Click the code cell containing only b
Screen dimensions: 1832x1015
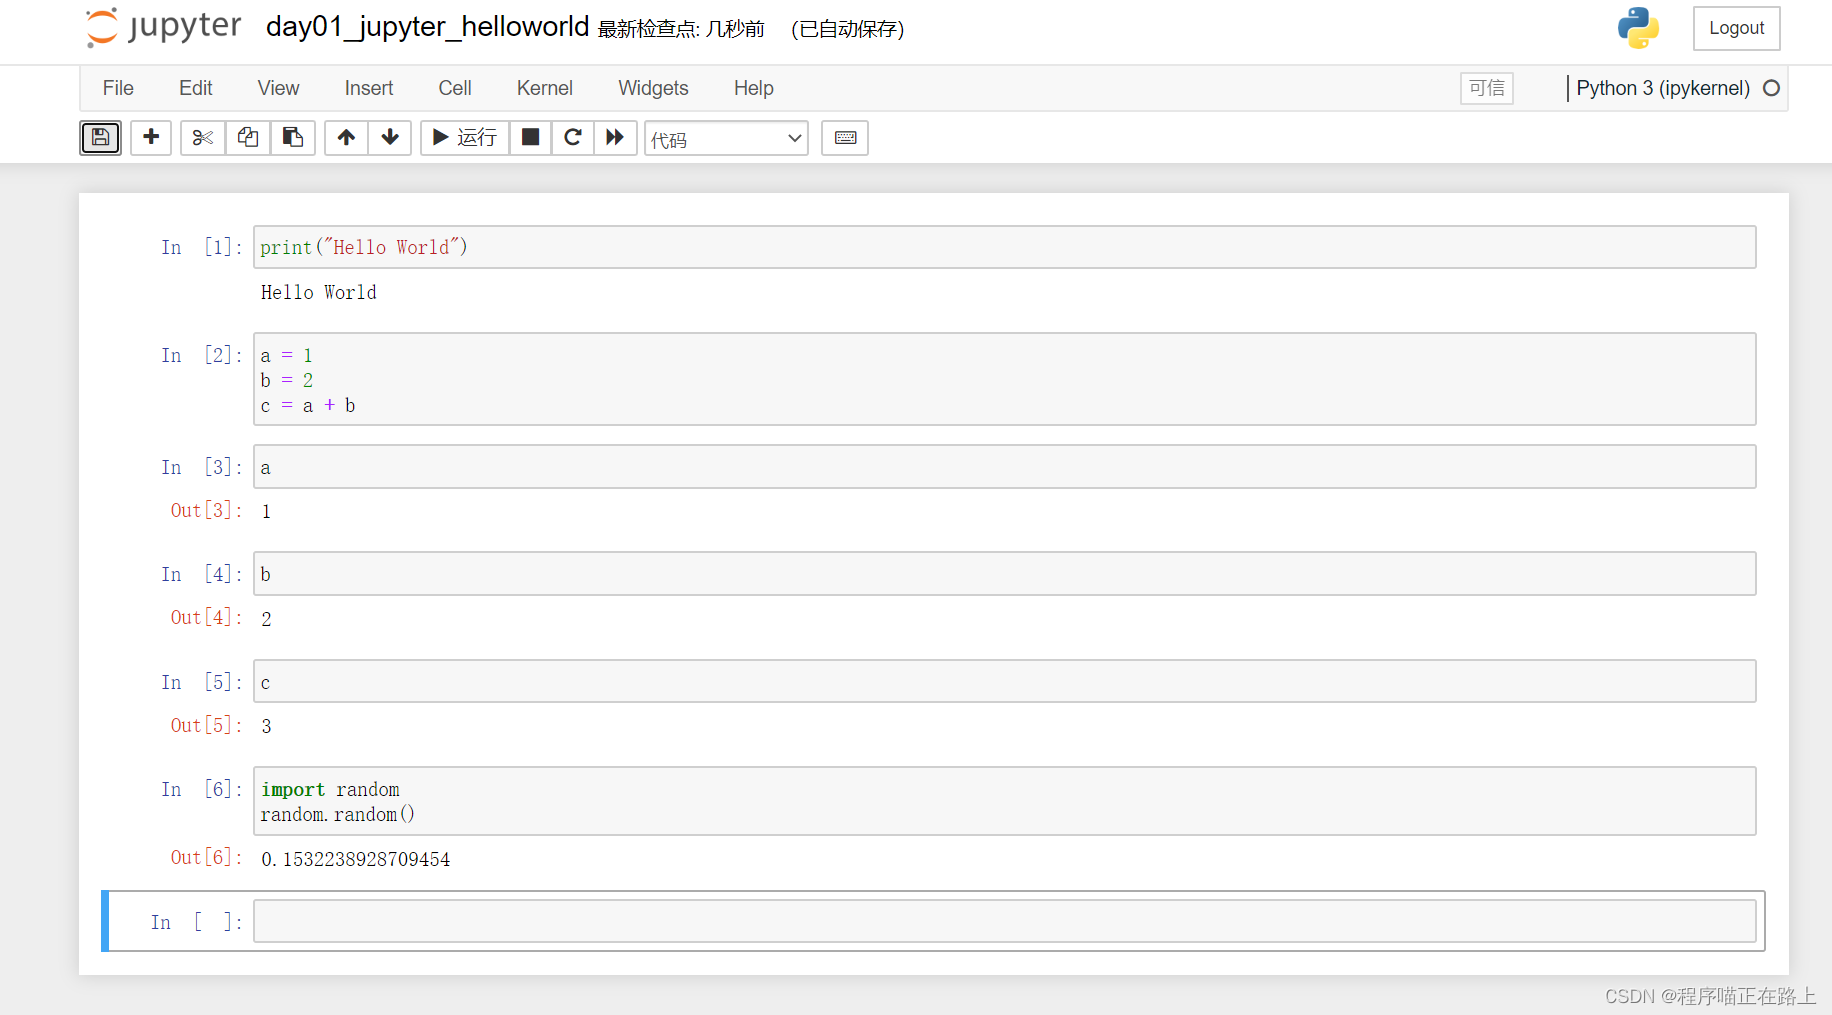tap(1005, 574)
